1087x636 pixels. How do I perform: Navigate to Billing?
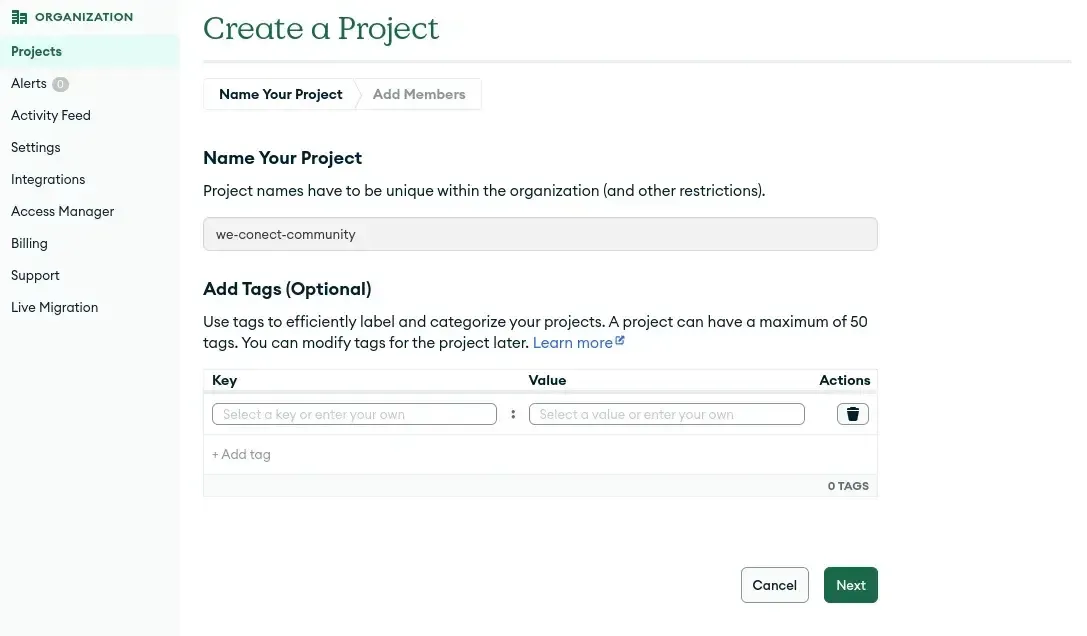pos(29,243)
